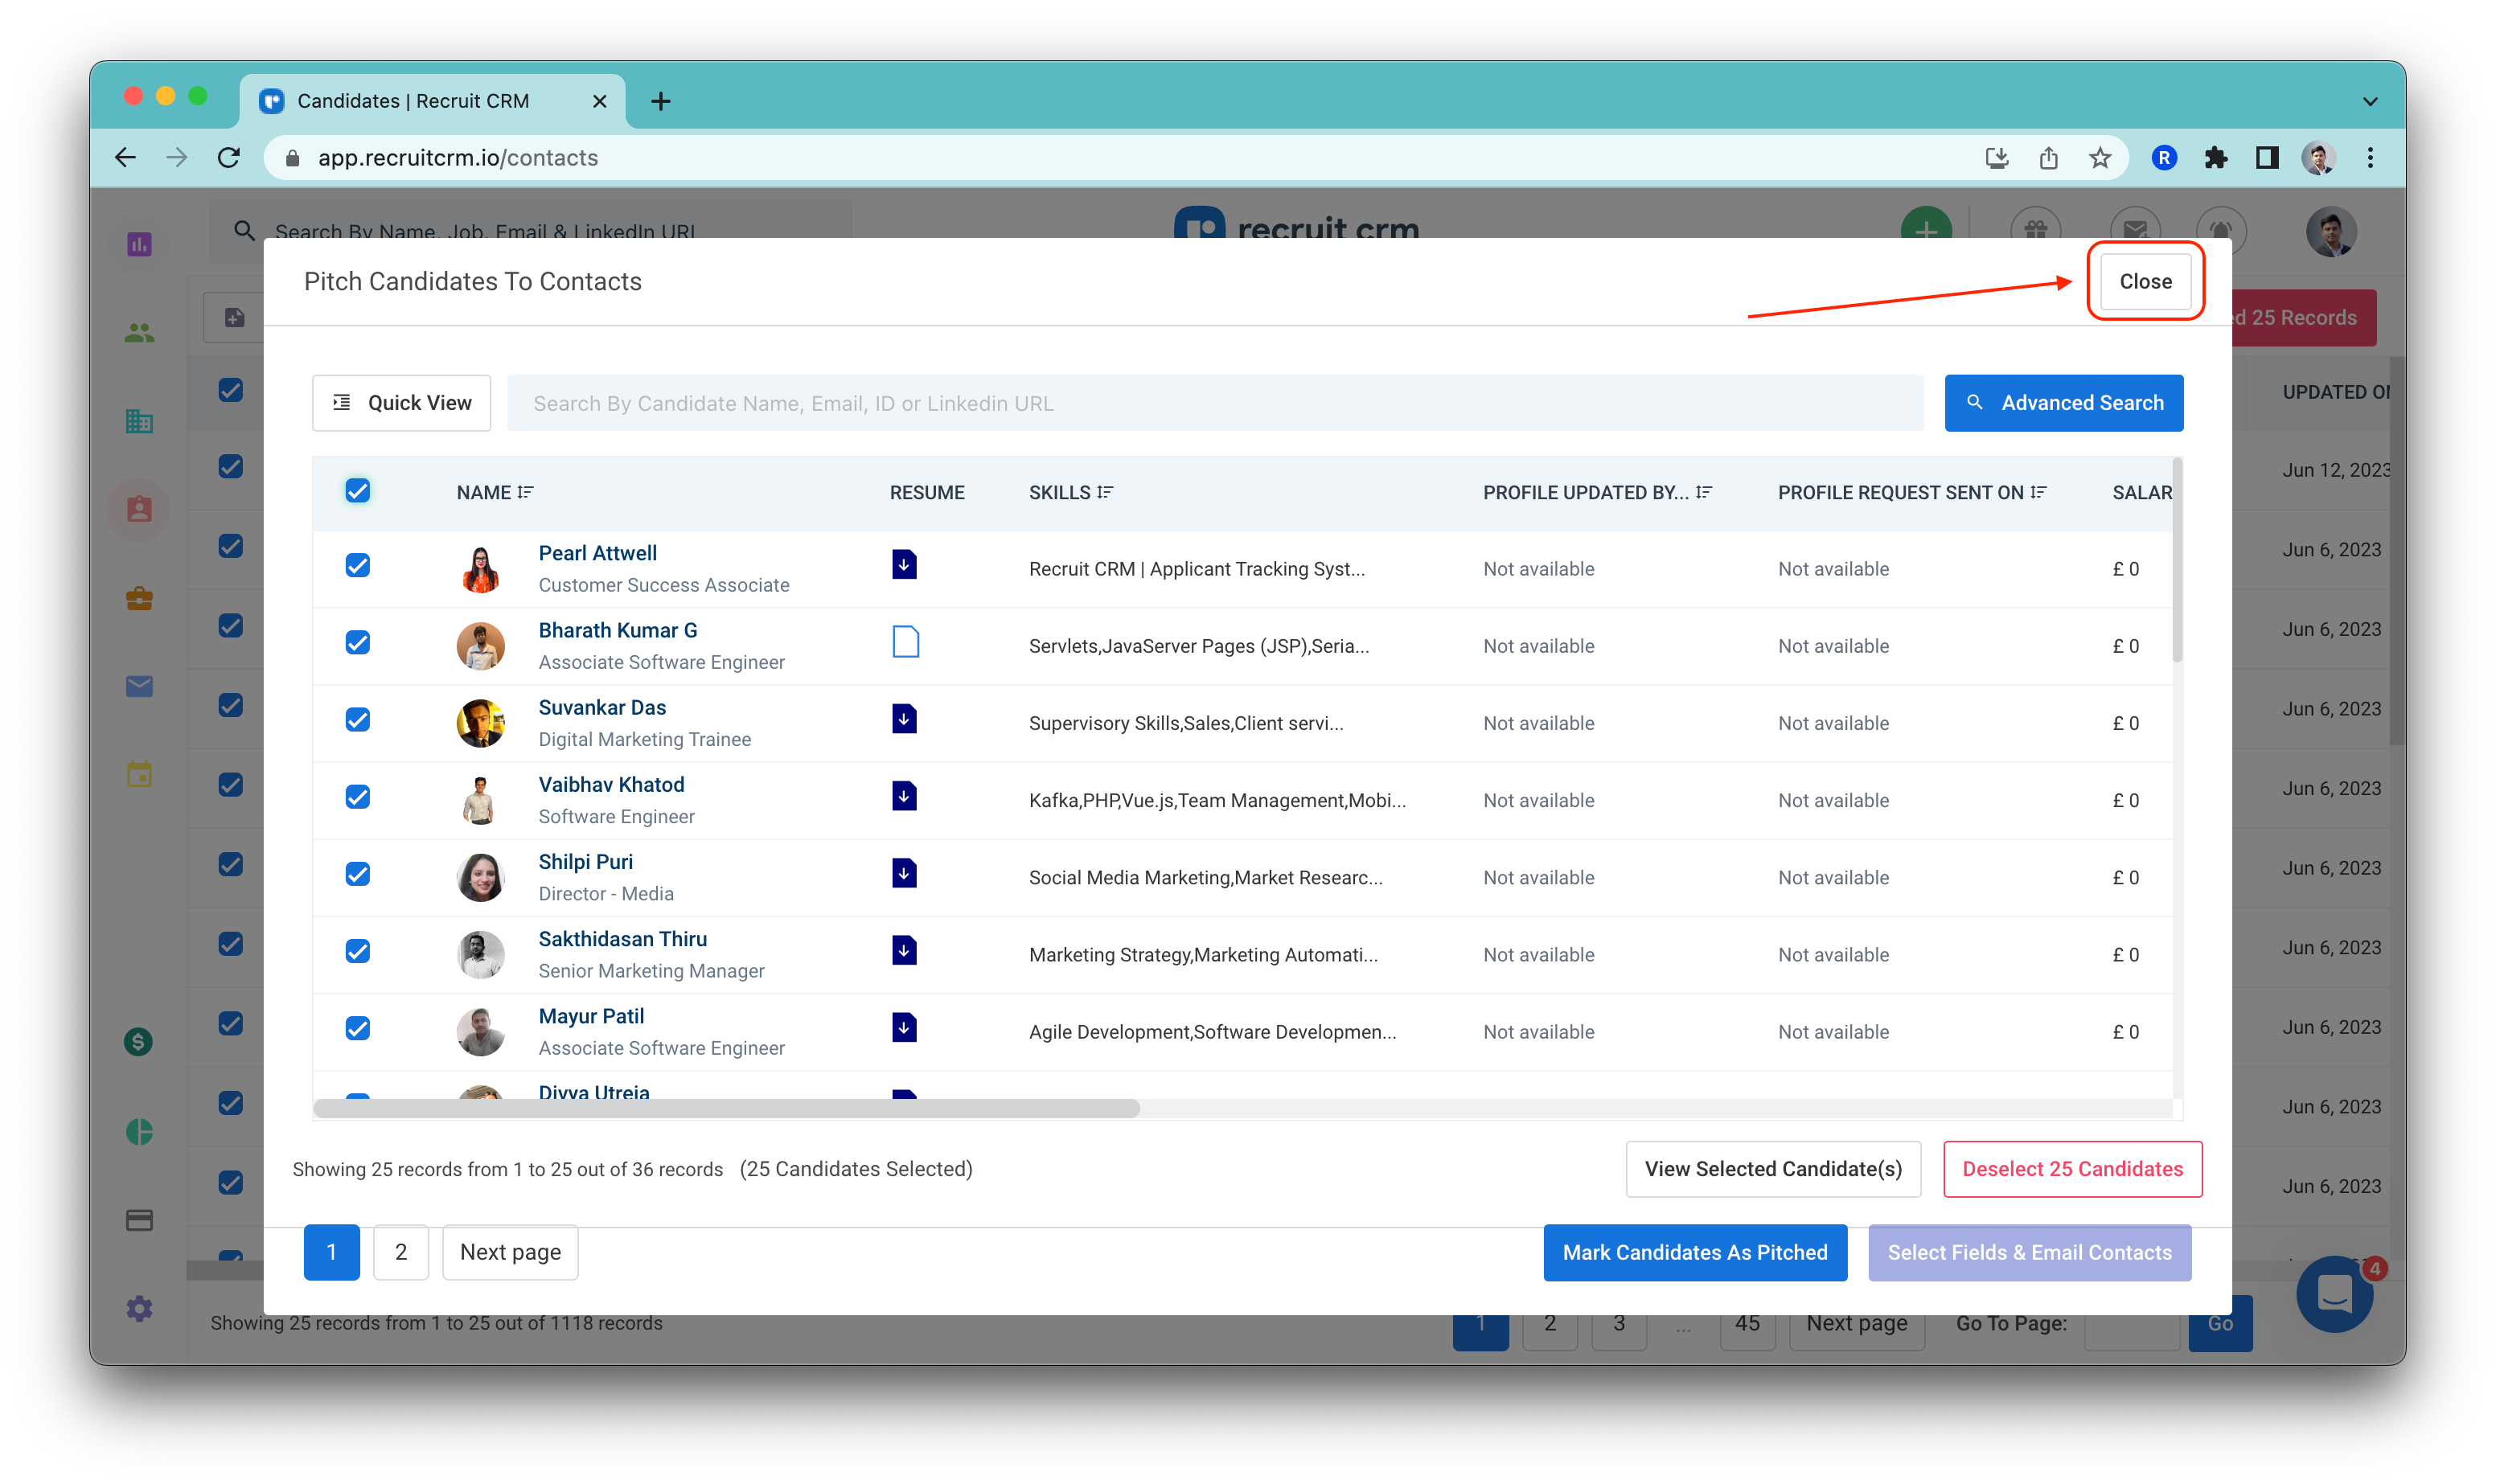Open the Quick View panel

pyautogui.click(x=401, y=403)
